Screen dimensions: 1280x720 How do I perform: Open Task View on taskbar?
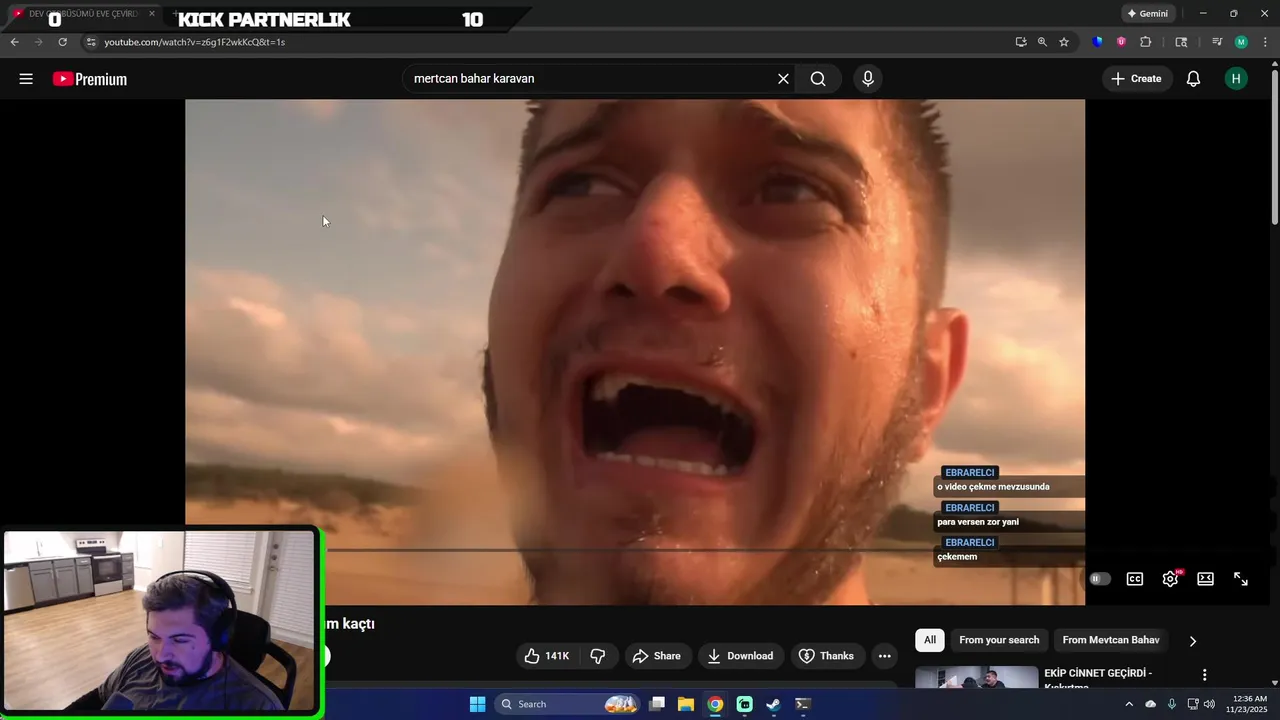(x=657, y=704)
